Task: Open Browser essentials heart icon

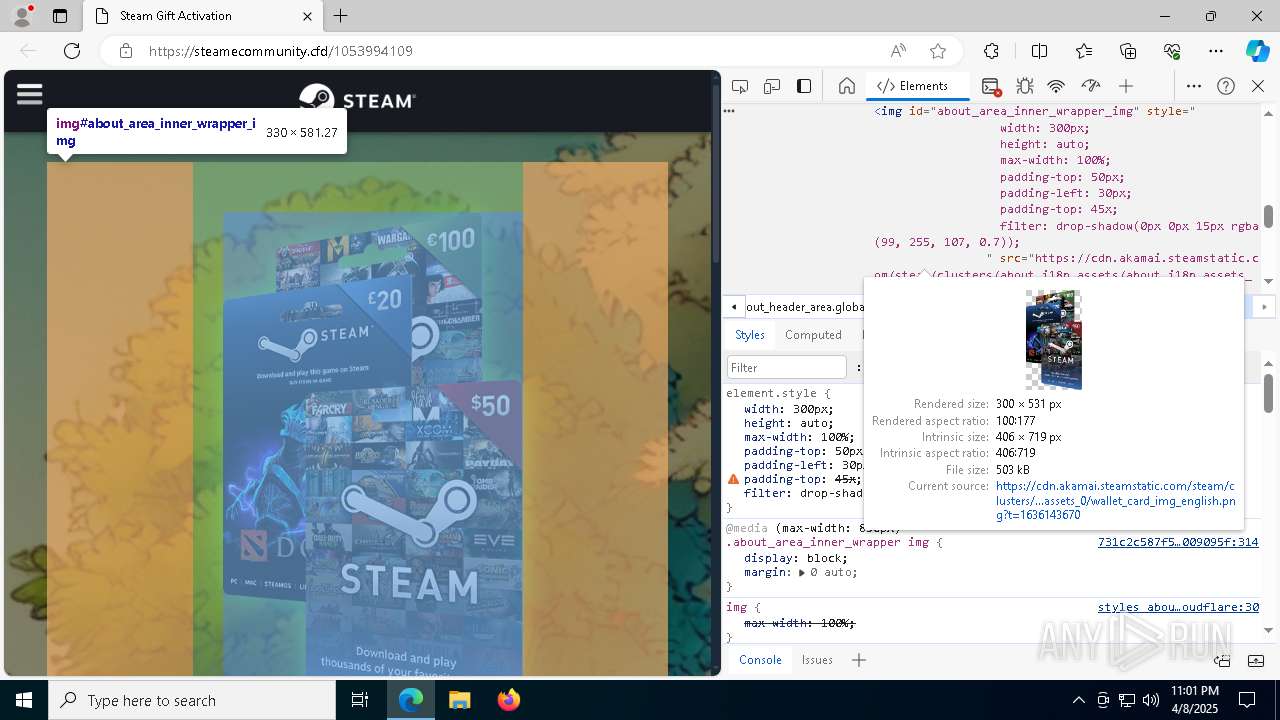Action: [1172, 51]
